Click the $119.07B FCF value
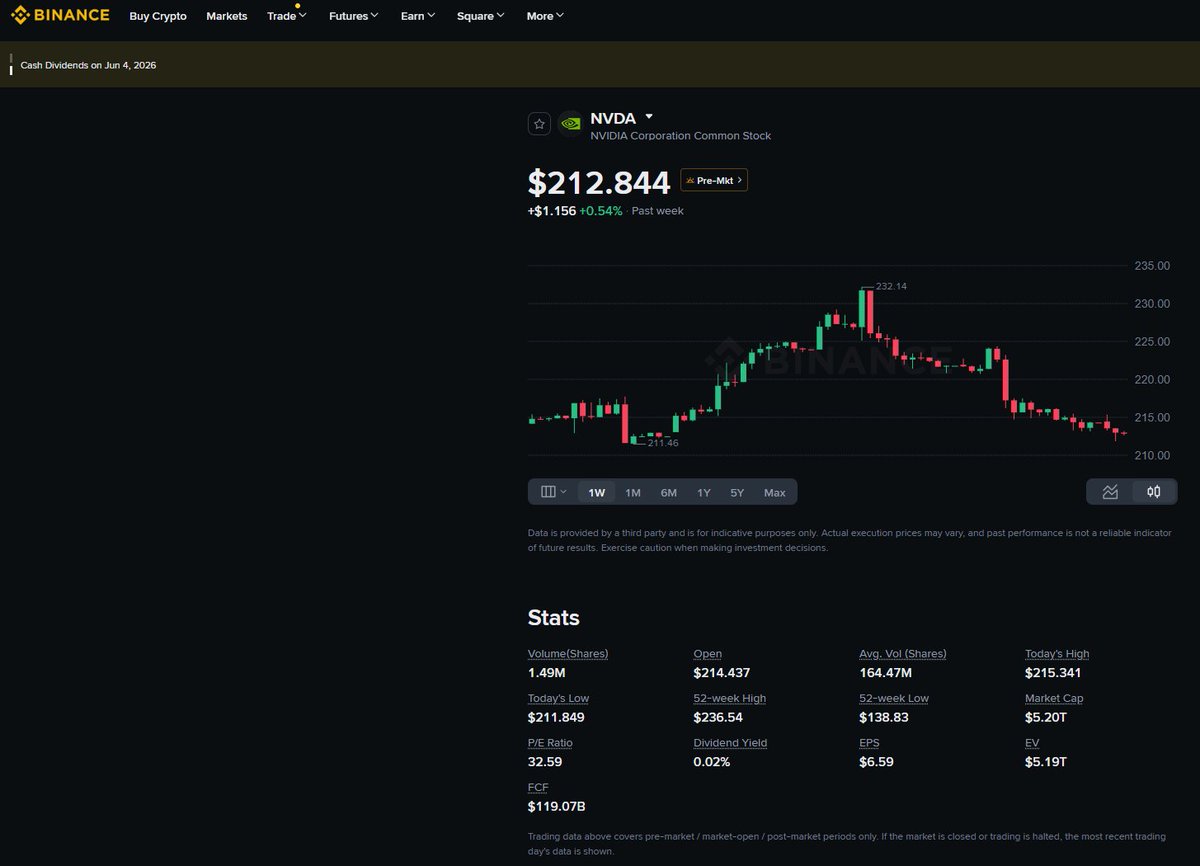1200x866 pixels. coord(557,806)
